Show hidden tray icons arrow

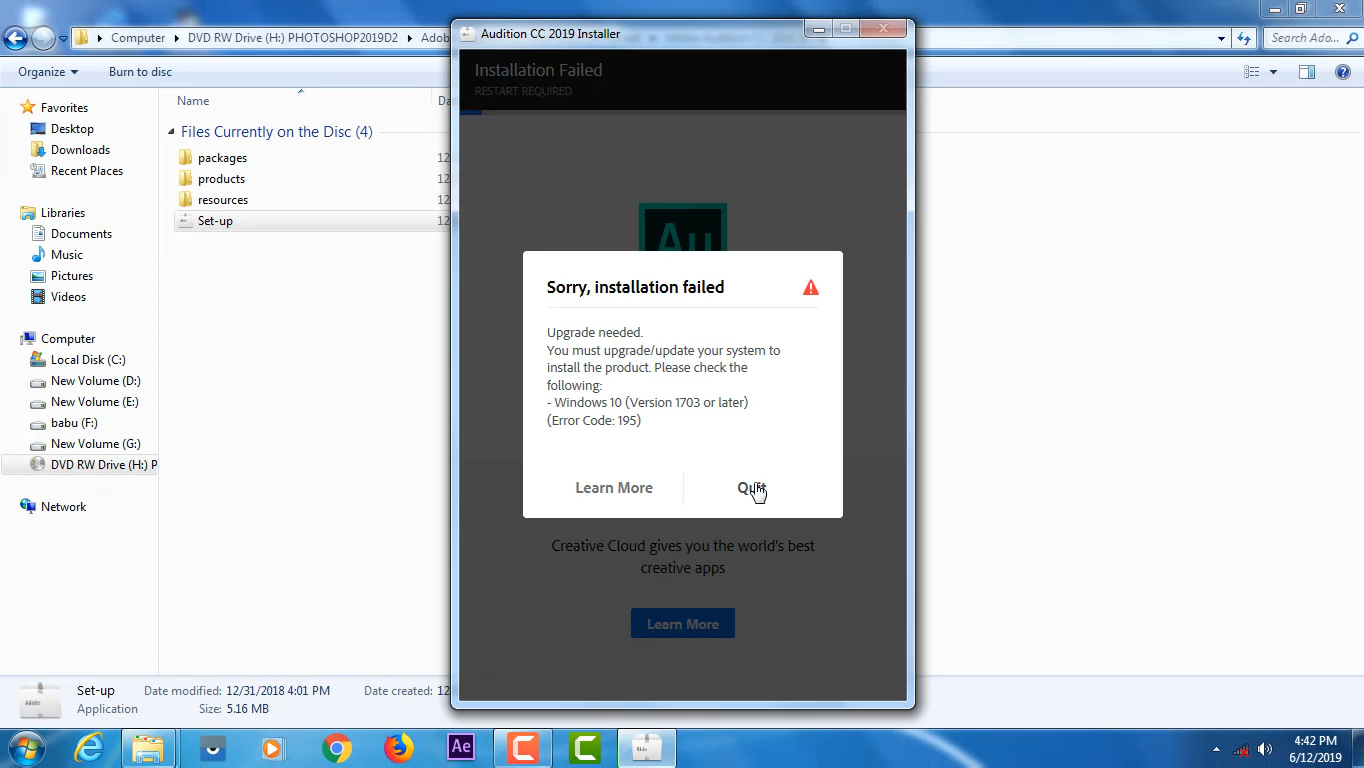(x=1216, y=749)
